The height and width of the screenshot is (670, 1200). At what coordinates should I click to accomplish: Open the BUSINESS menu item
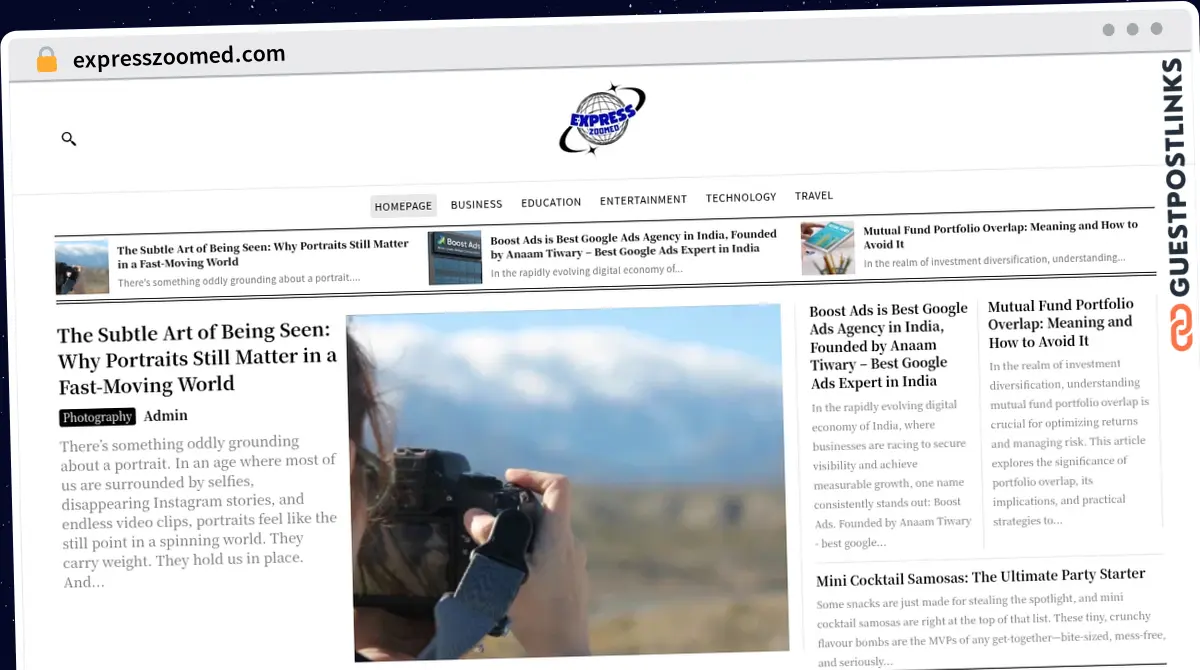pyautogui.click(x=476, y=204)
